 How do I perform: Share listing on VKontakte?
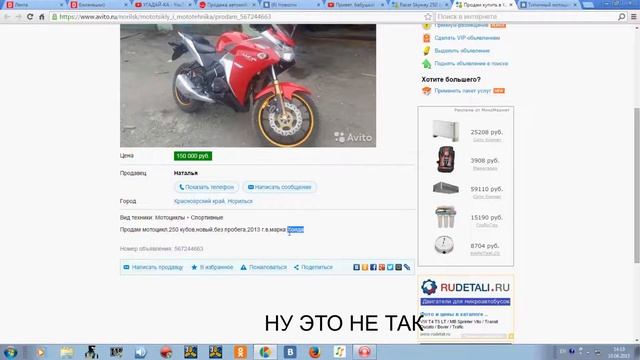356,267
